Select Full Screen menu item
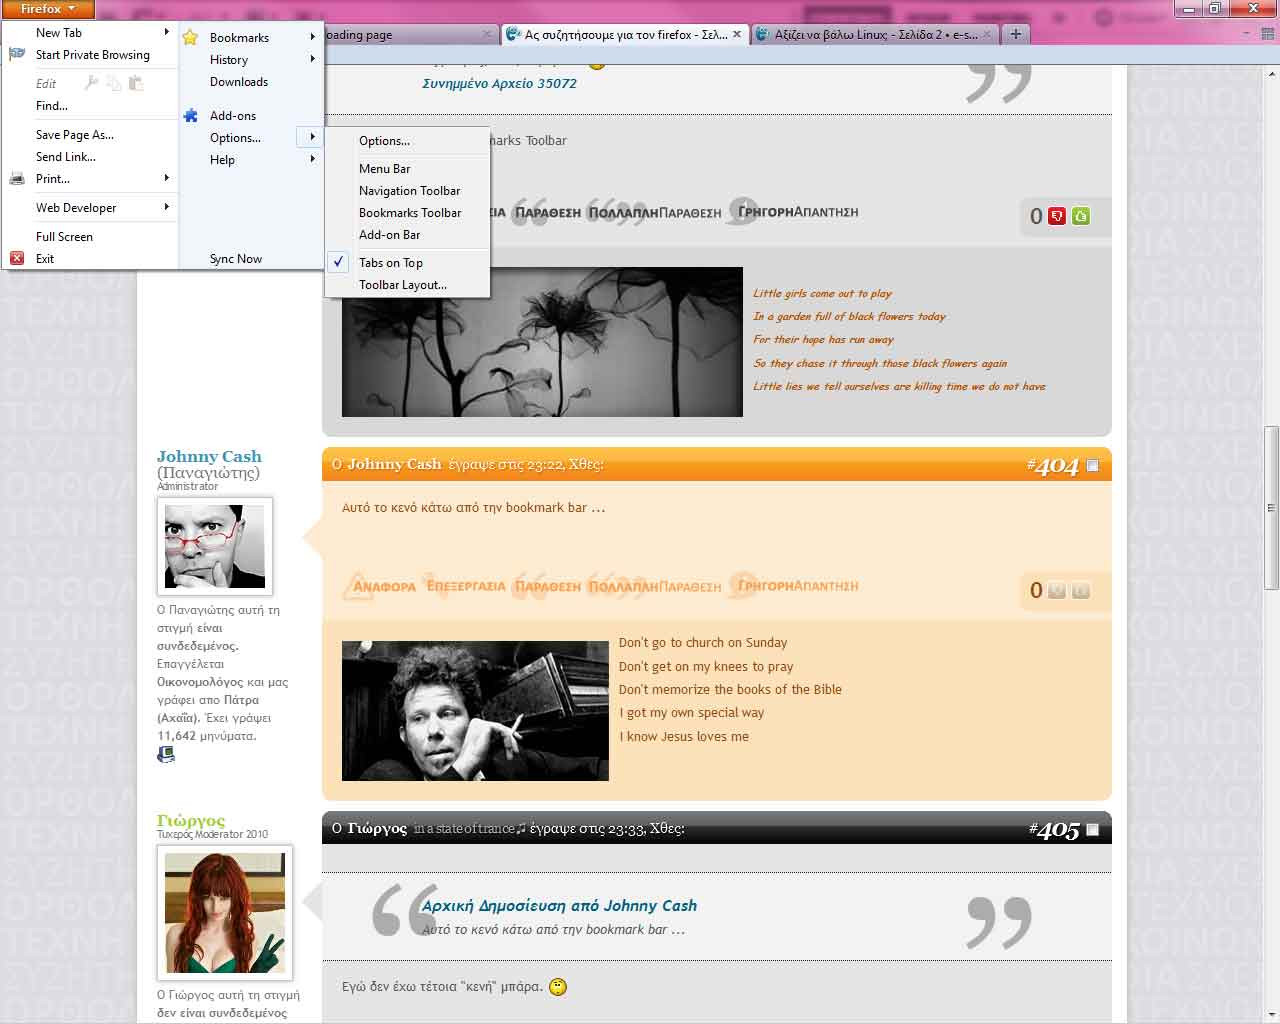The height and width of the screenshot is (1024, 1280). [64, 237]
